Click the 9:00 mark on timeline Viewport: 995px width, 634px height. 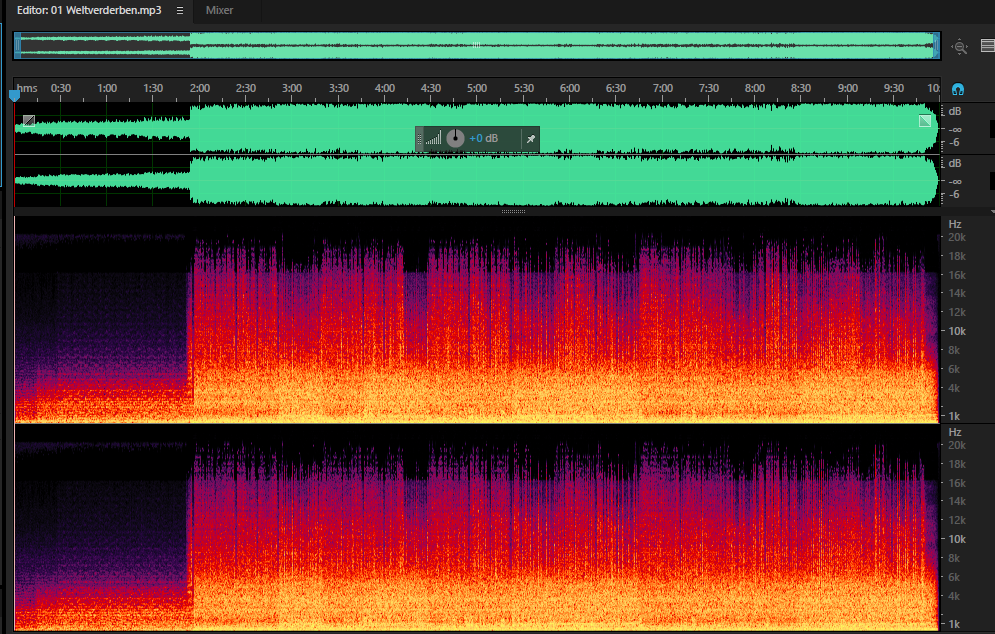pyautogui.click(x=848, y=88)
